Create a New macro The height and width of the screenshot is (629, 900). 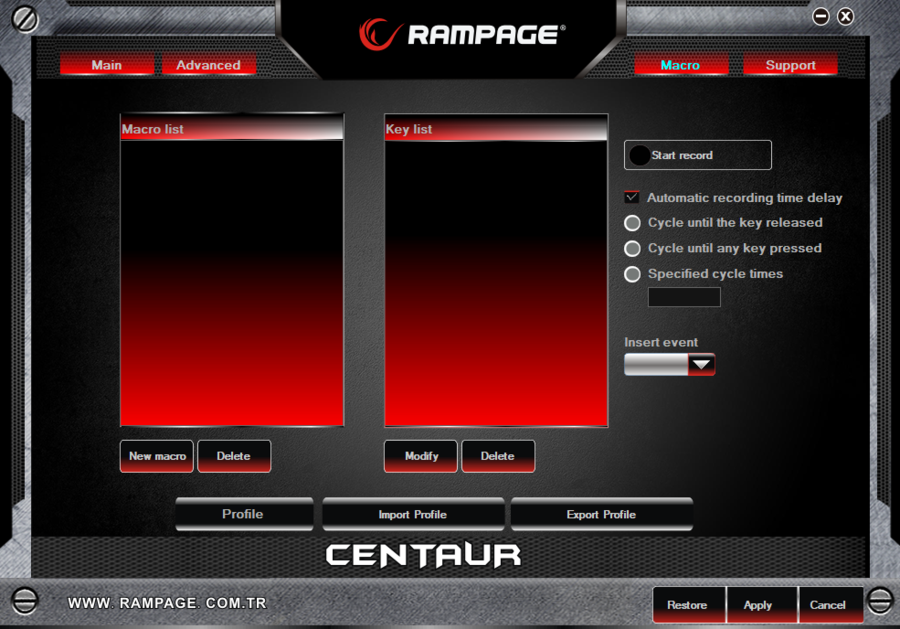click(x=157, y=456)
